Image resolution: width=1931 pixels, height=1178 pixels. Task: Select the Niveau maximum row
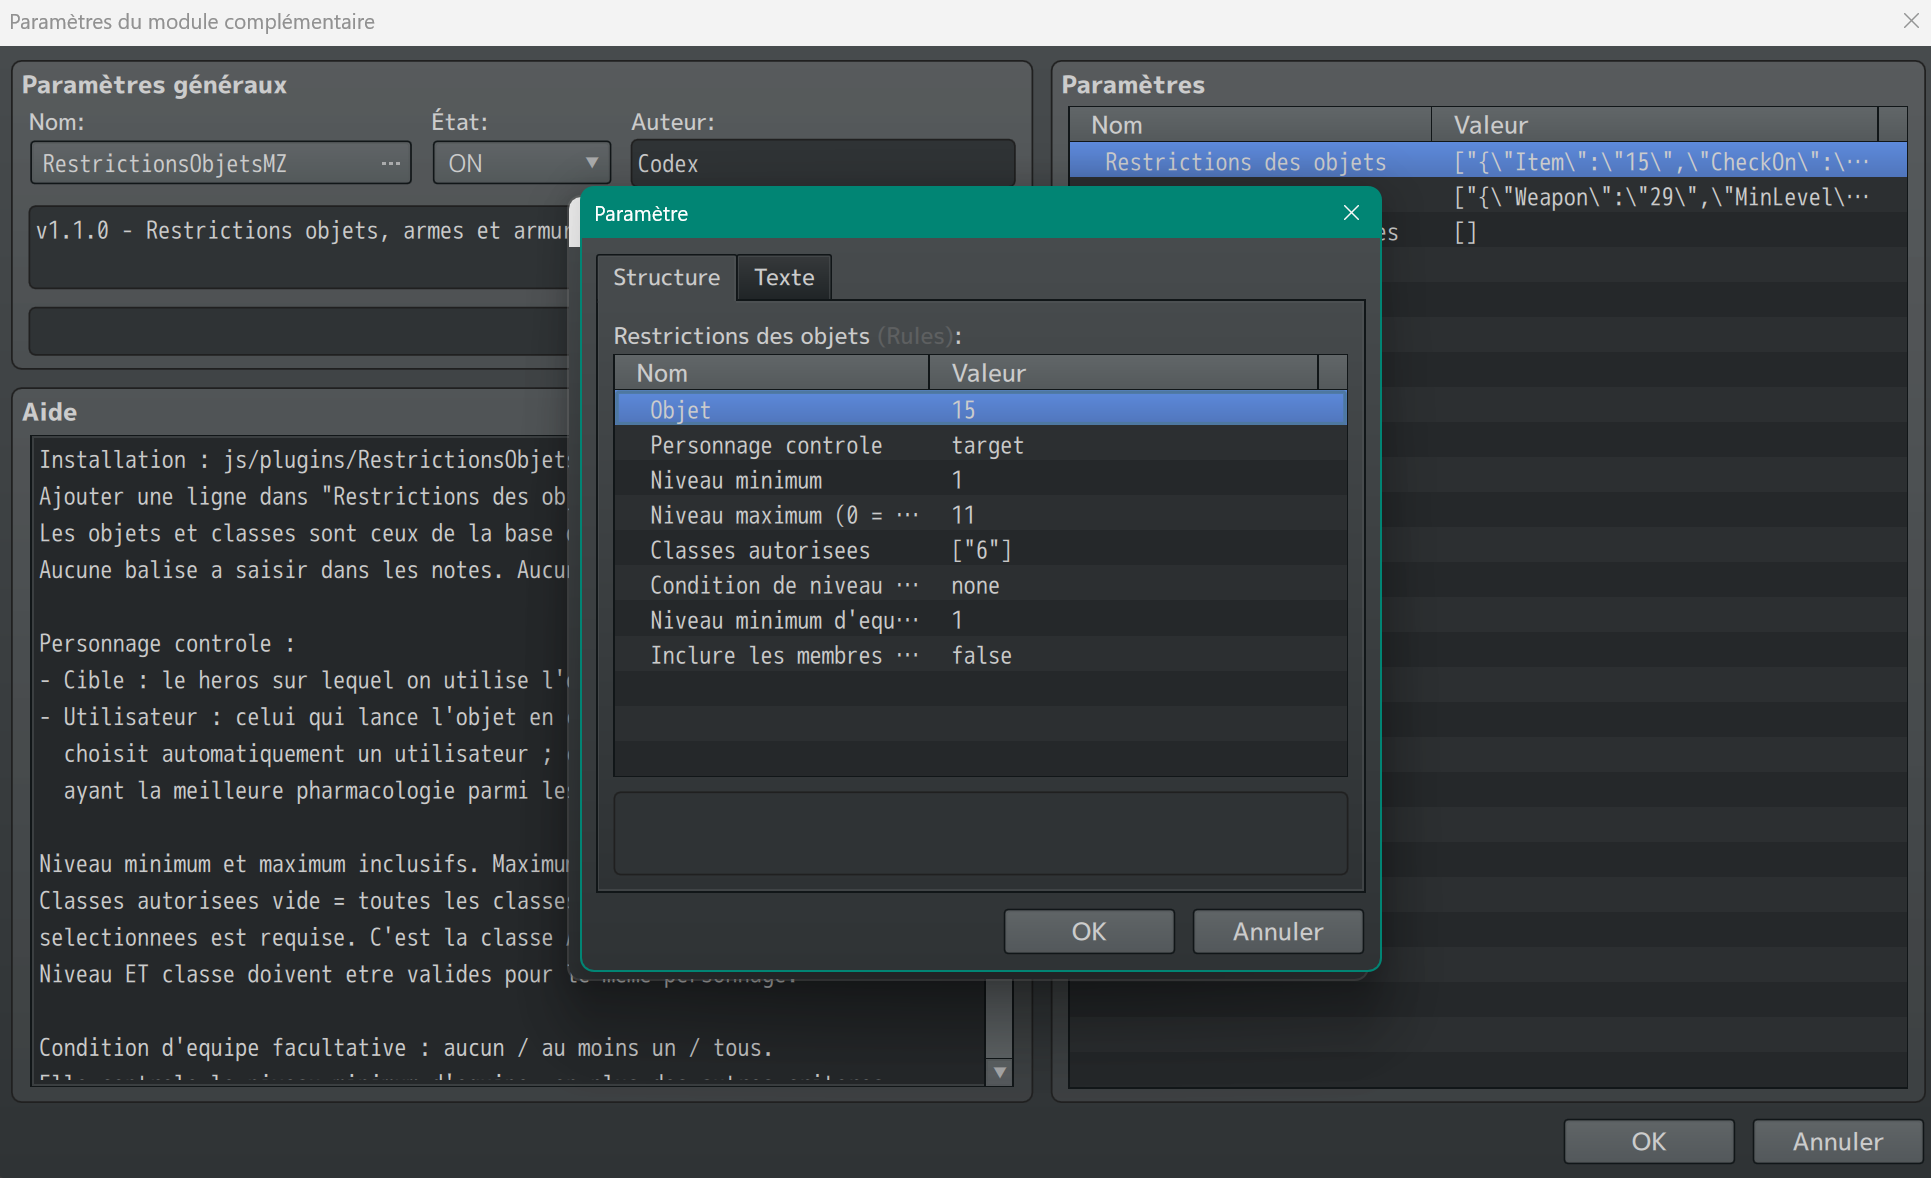[x=980, y=515]
